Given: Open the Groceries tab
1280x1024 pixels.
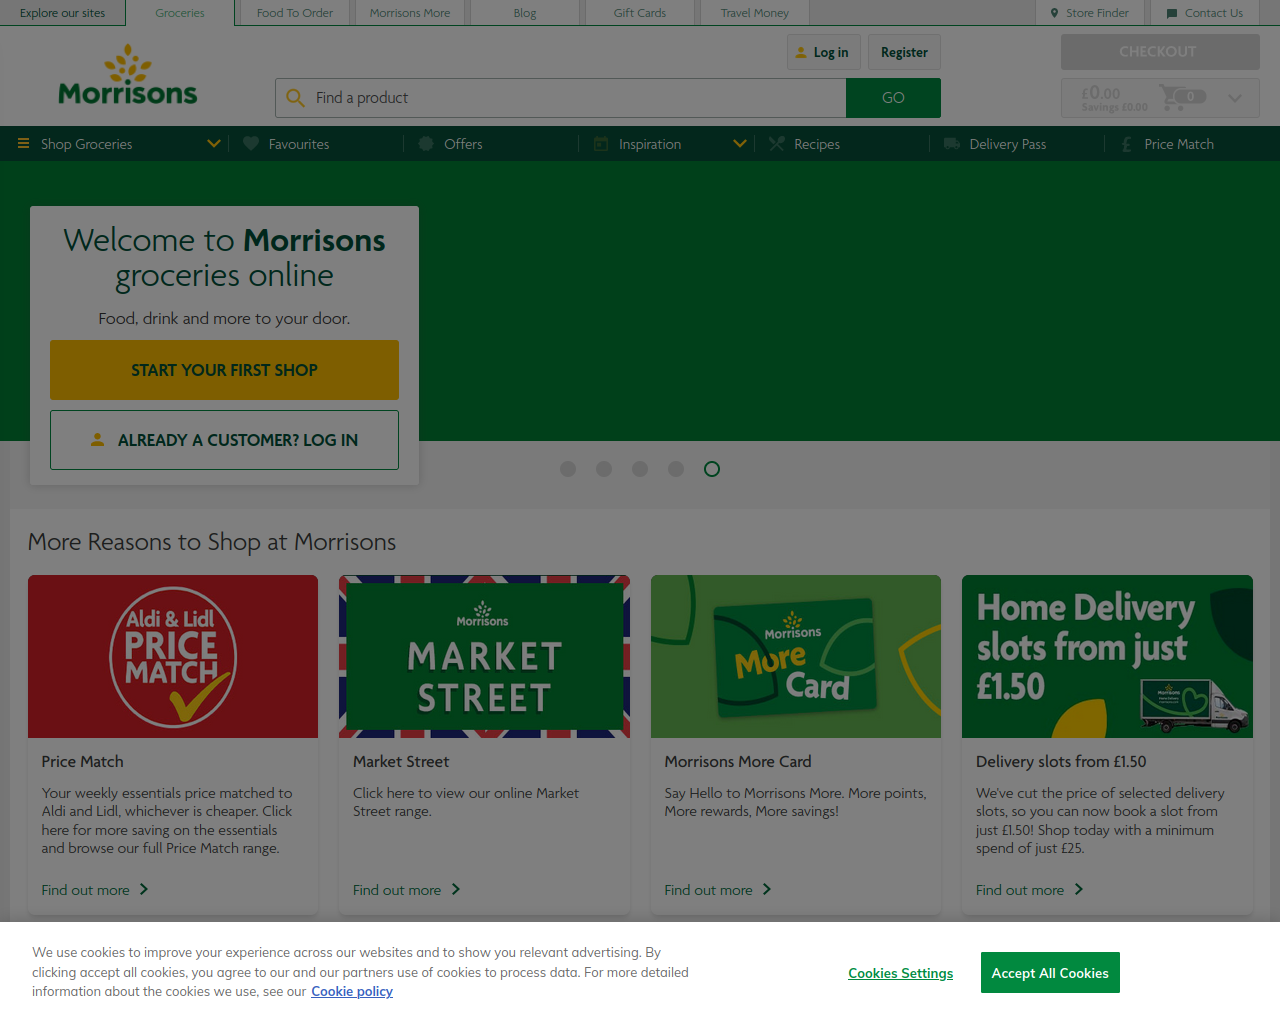Looking at the screenshot, I should 180,13.
